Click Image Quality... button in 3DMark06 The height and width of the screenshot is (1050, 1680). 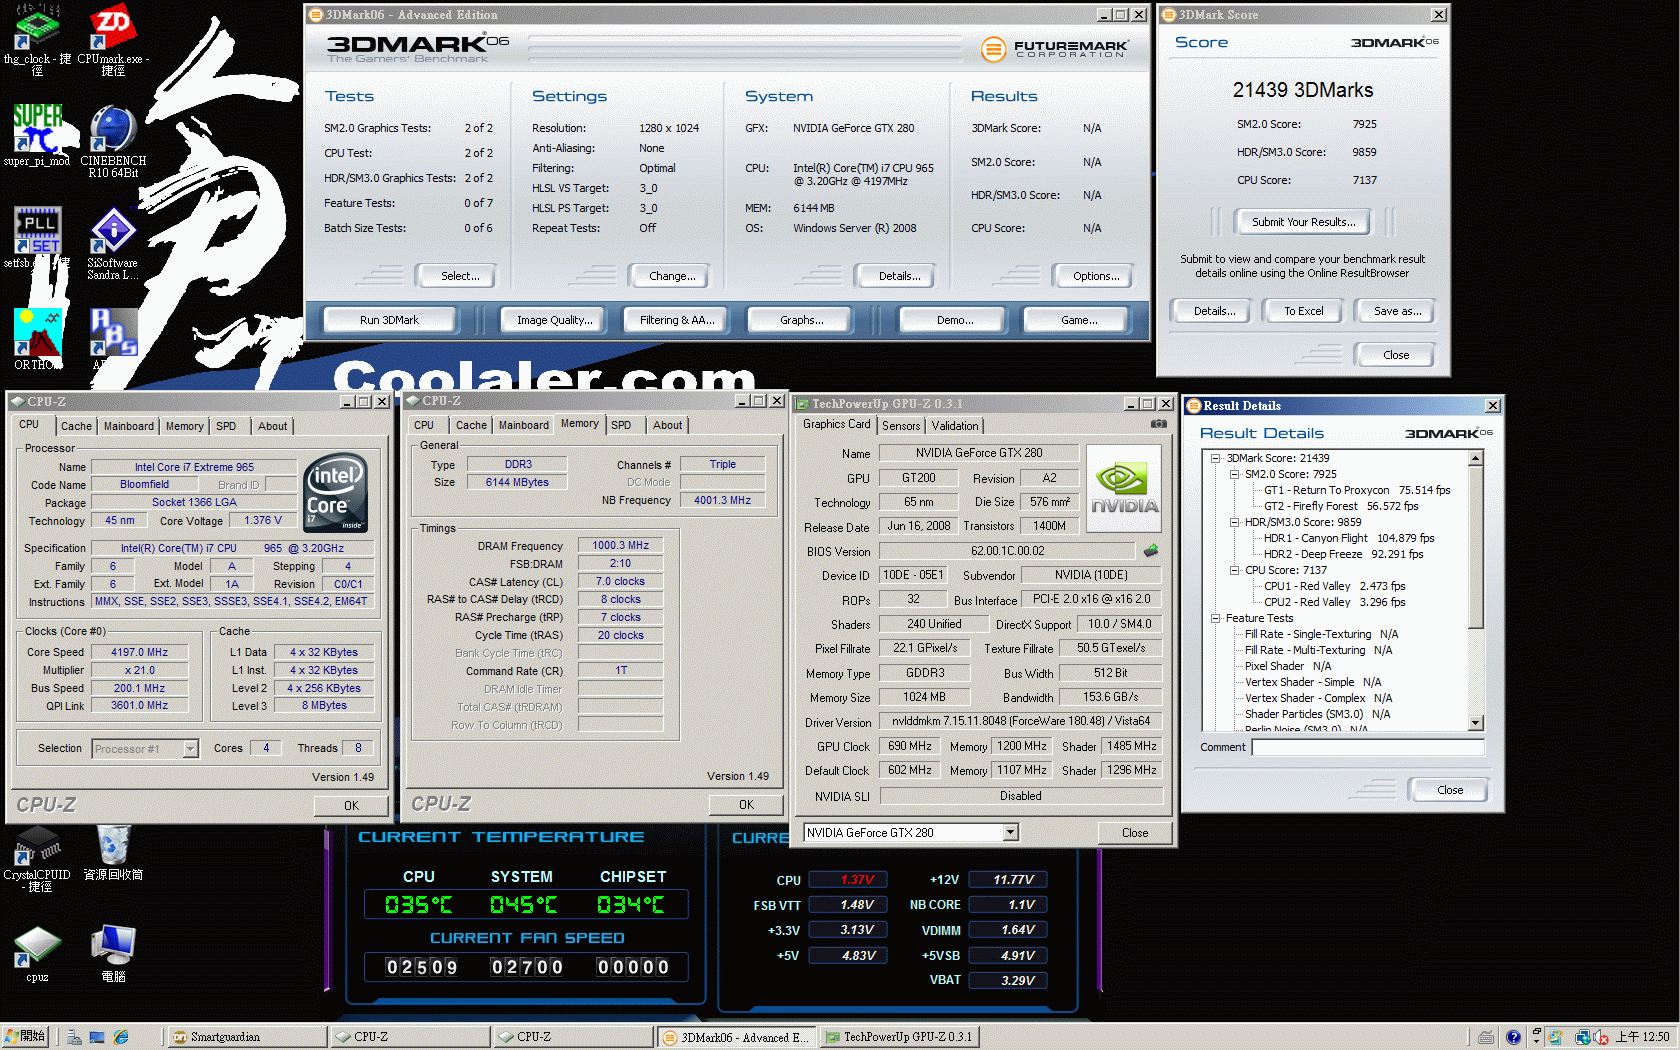click(555, 320)
